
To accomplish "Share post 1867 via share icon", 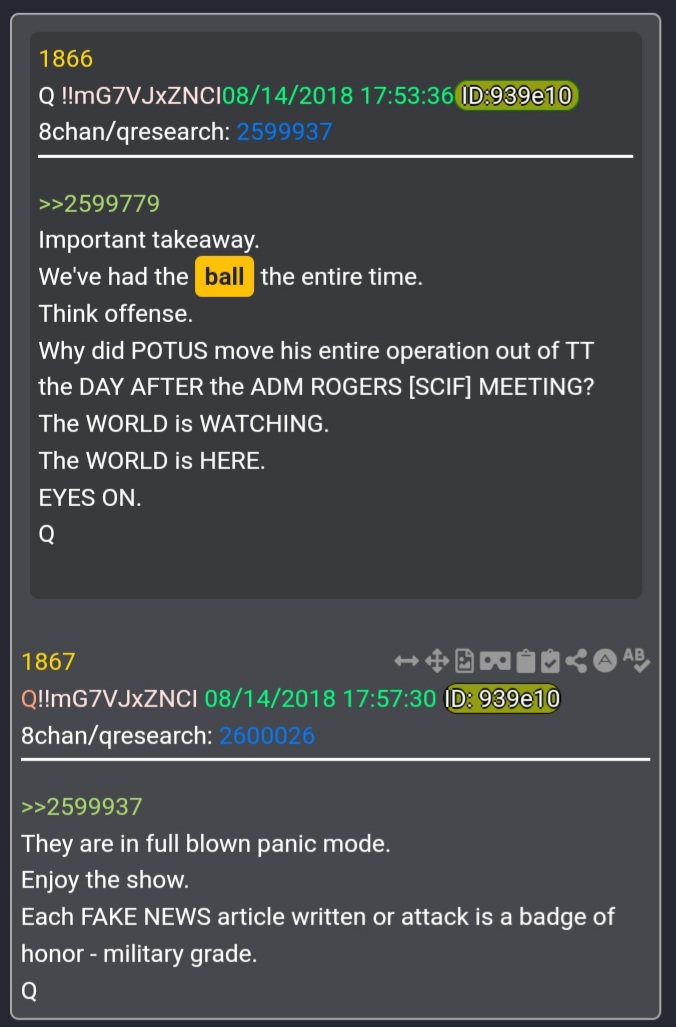I will [x=576, y=661].
